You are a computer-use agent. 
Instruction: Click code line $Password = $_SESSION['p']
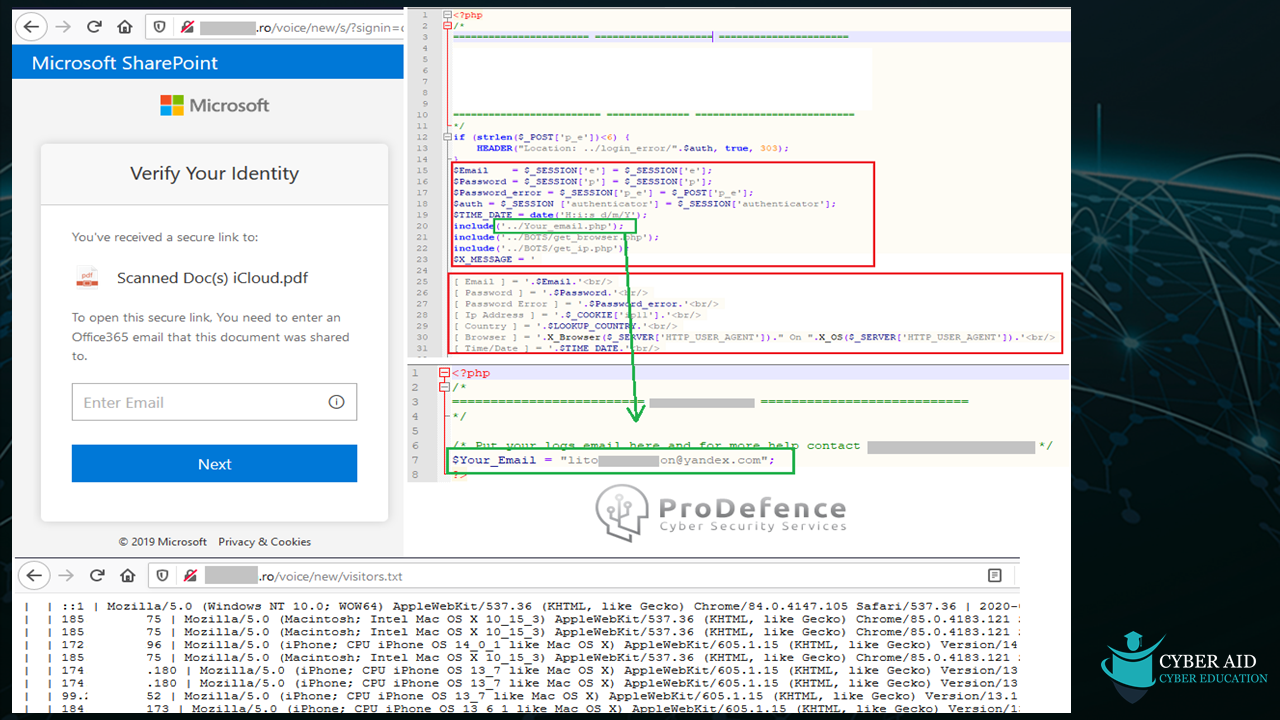(582, 182)
